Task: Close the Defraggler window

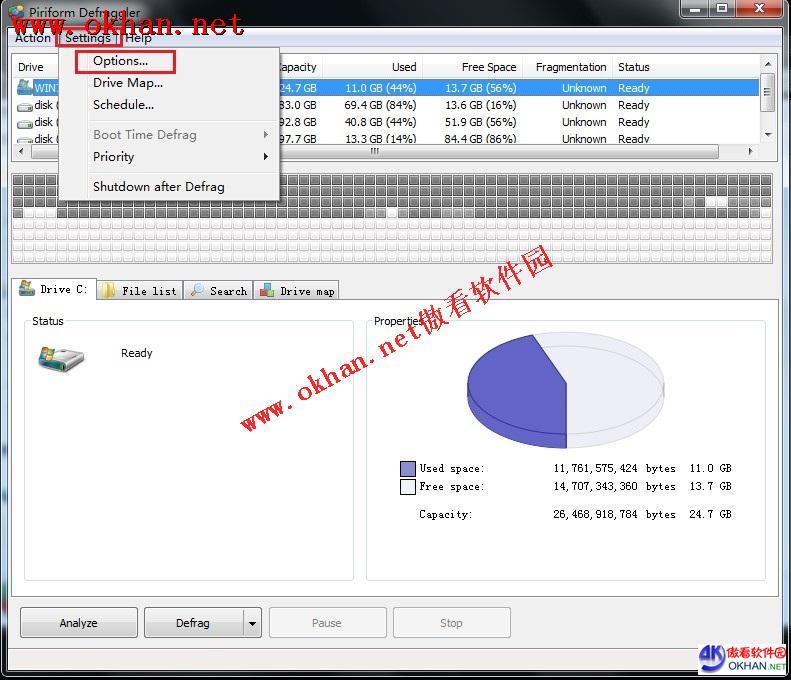Action: pos(760,9)
